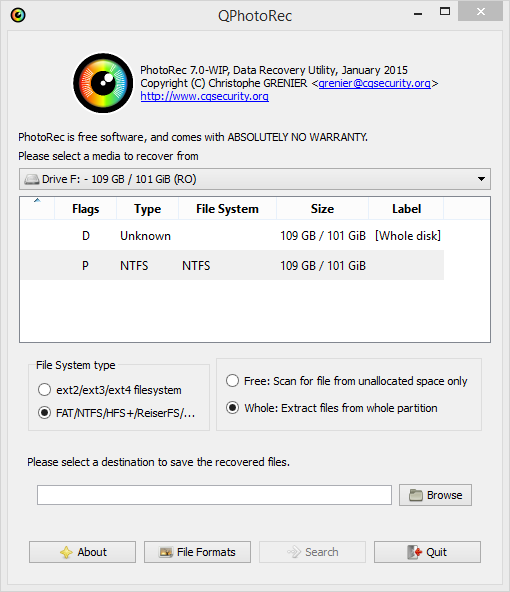This screenshot has width=510, height=592.
Task: Click the large PhotoRec eye logo
Action: [103, 83]
